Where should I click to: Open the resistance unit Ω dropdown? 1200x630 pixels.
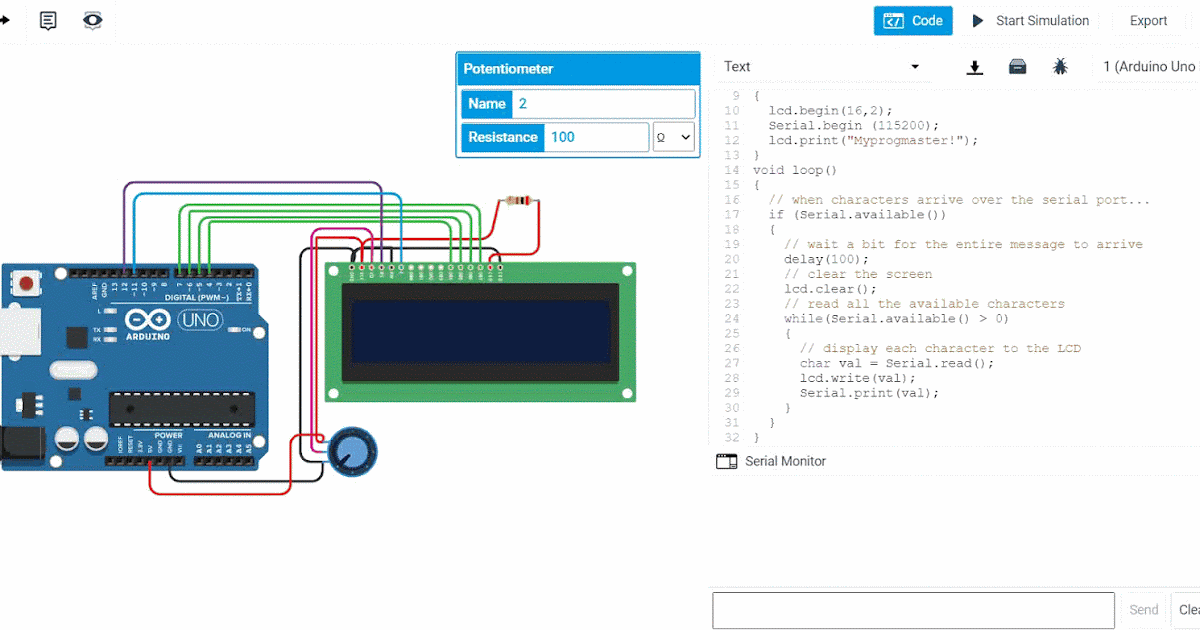click(673, 137)
